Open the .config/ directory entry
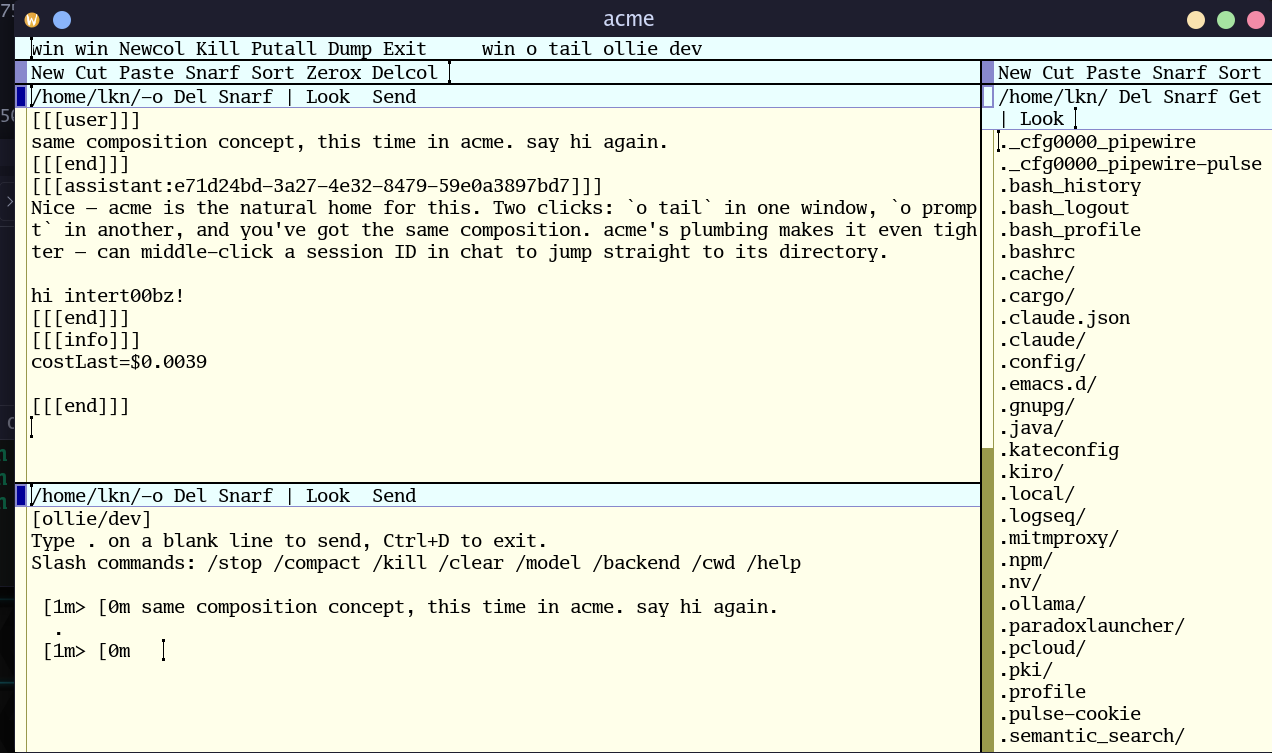The height and width of the screenshot is (753, 1272). click(x=1042, y=362)
